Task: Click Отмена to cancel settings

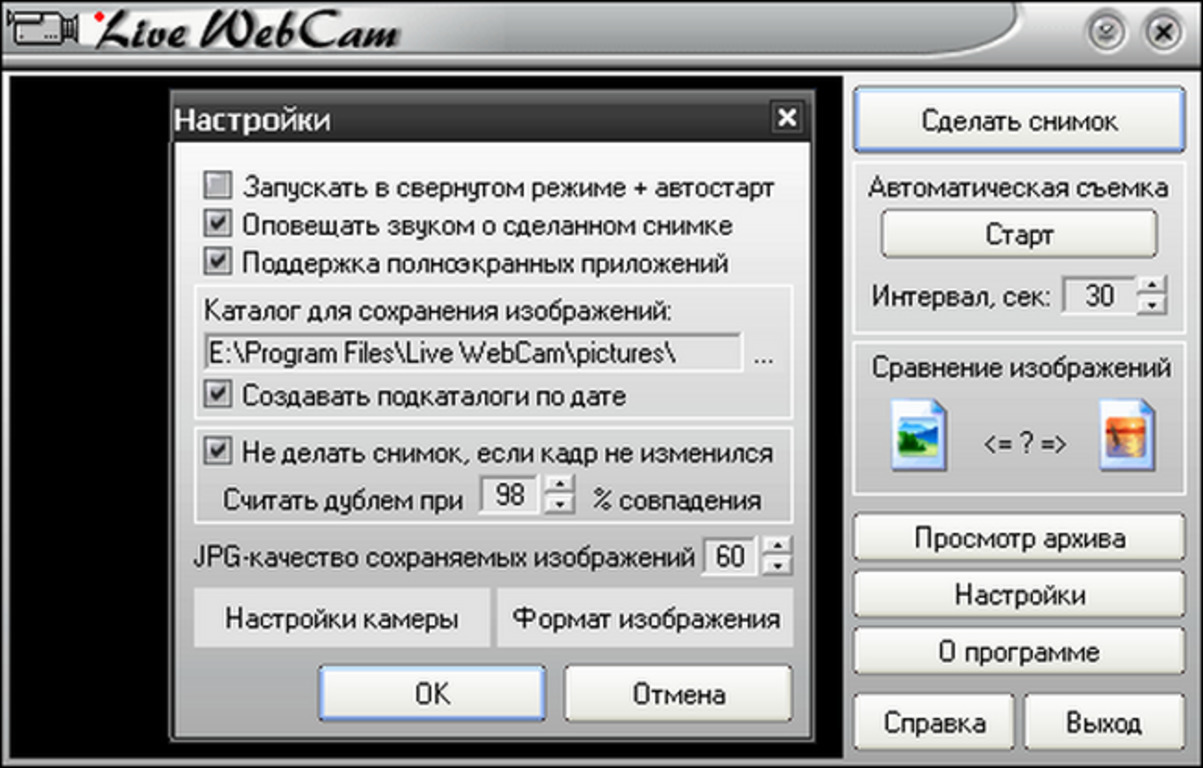Action: (679, 693)
